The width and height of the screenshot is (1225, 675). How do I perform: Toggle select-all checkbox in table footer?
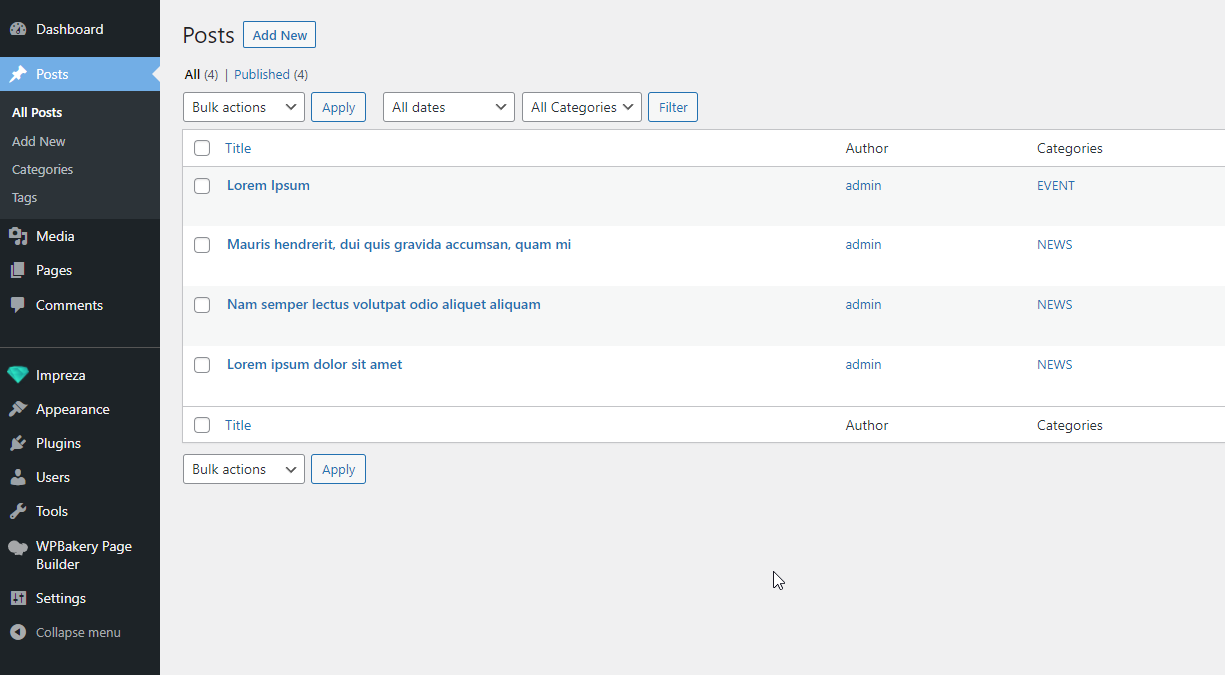coord(202,425)
